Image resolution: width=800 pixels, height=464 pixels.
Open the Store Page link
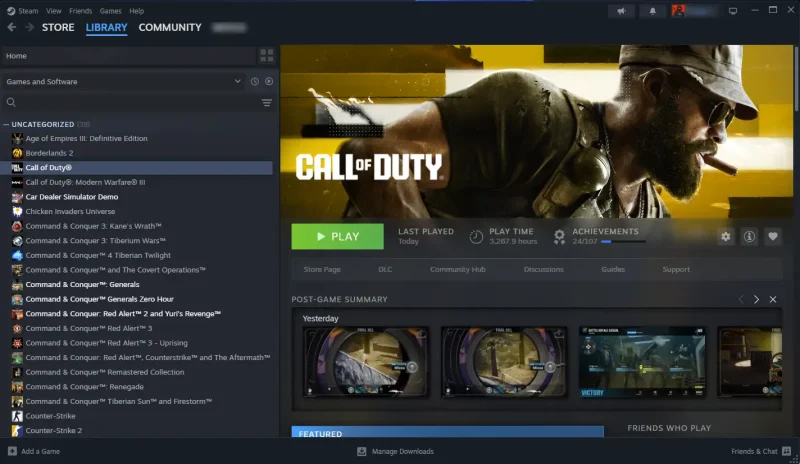[322, 270]
